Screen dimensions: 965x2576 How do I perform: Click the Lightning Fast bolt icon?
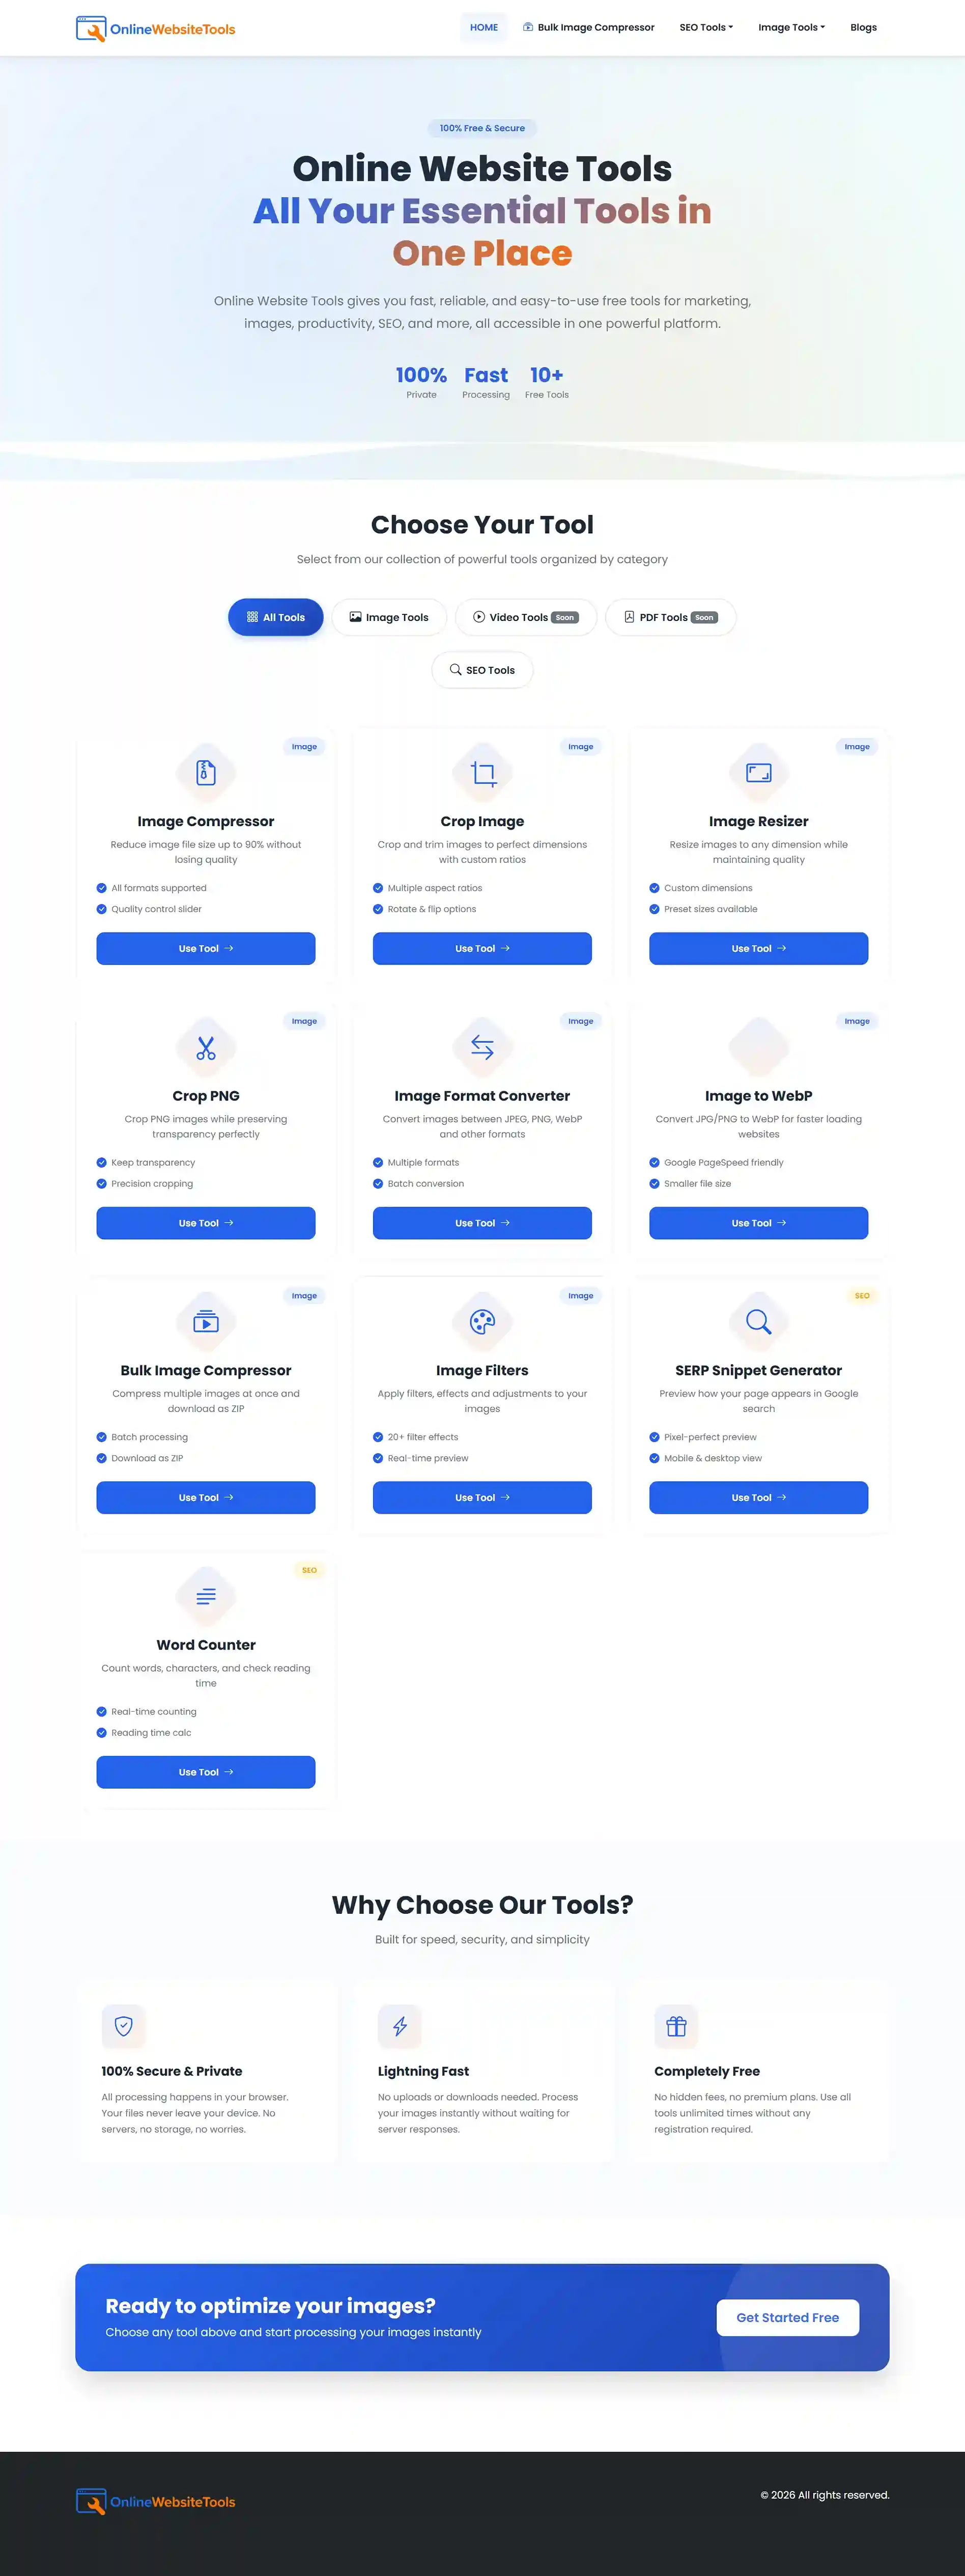point(399,2025)
